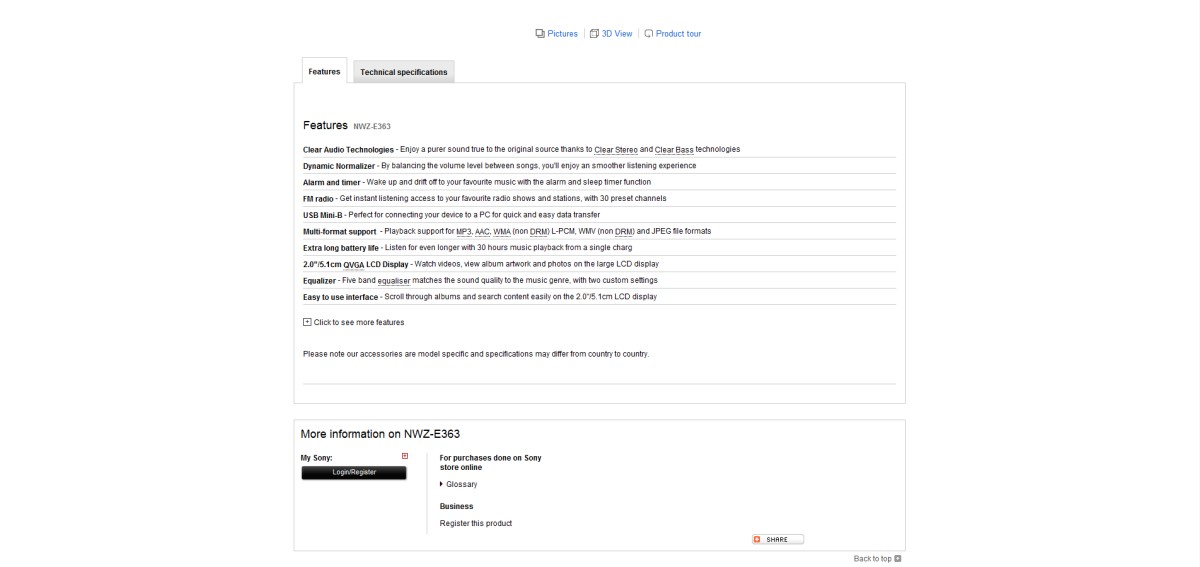The height and width of the screenshot is (567, 1200).
Task: Launch the Product tour link
Action: [678, 33]
